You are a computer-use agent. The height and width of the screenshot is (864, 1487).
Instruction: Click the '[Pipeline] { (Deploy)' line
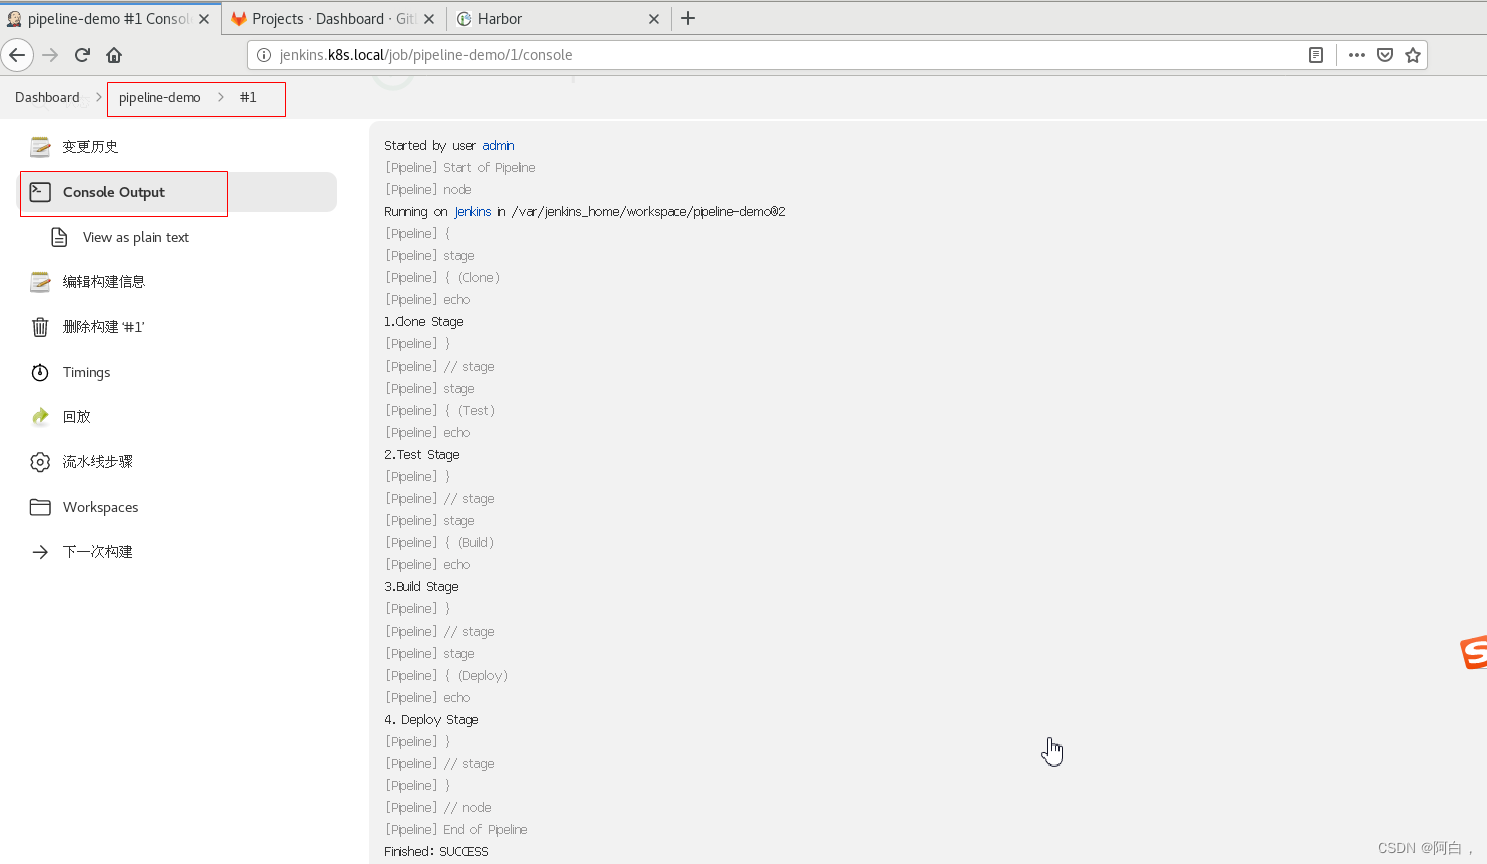pyautogui.click(x=446, y=675)
